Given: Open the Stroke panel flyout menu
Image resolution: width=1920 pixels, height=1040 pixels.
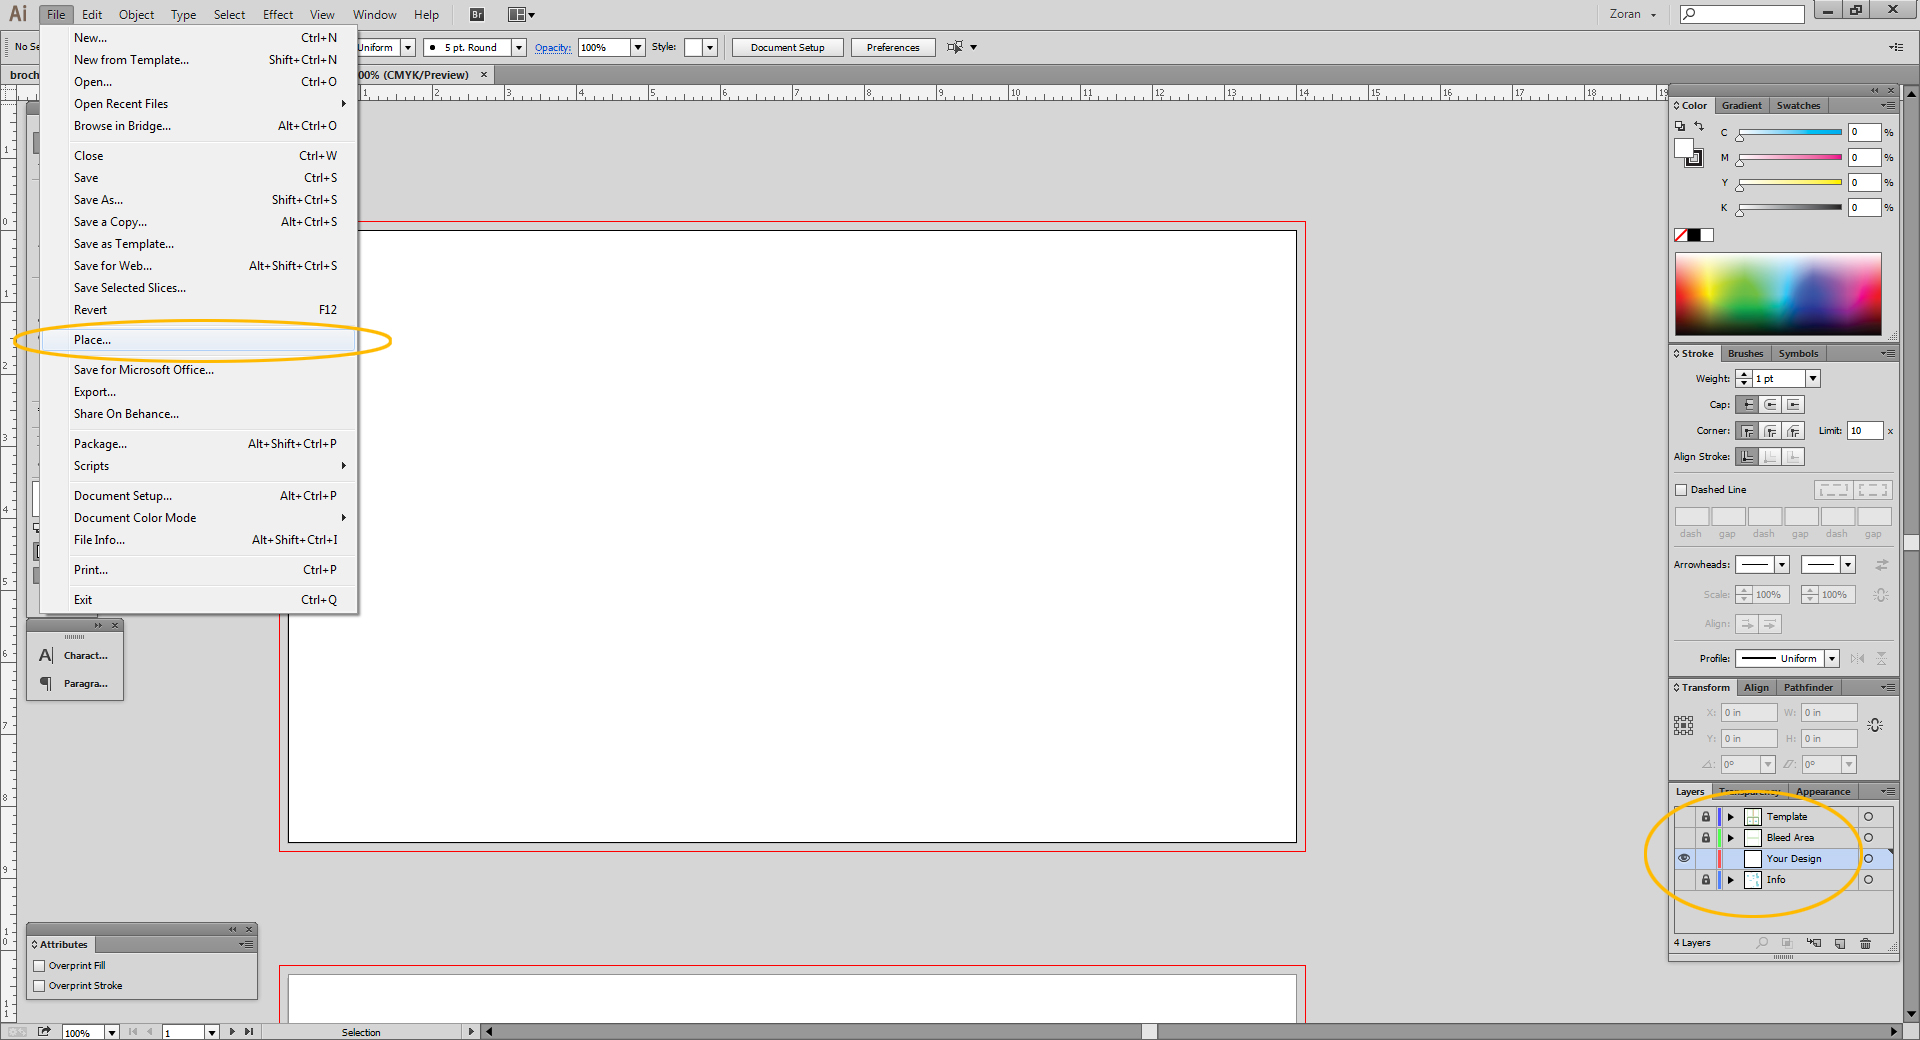Looking at the screenshot, I should tap(1887, 353).
